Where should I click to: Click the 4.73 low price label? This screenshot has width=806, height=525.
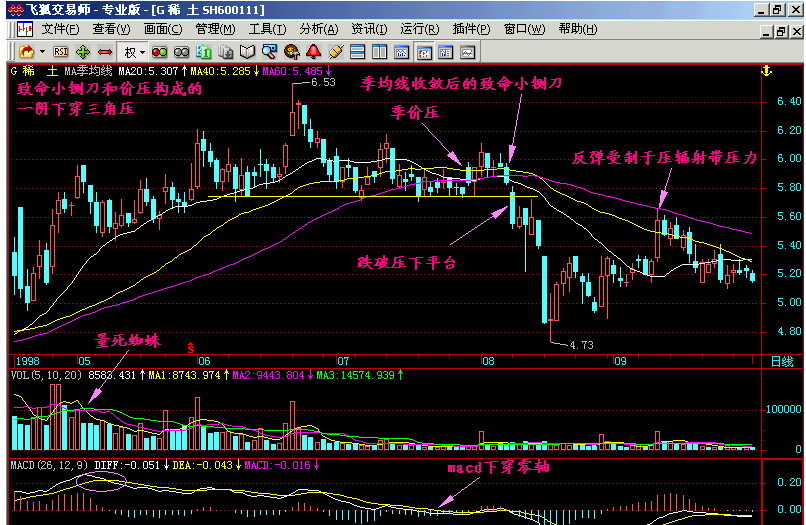581,346
